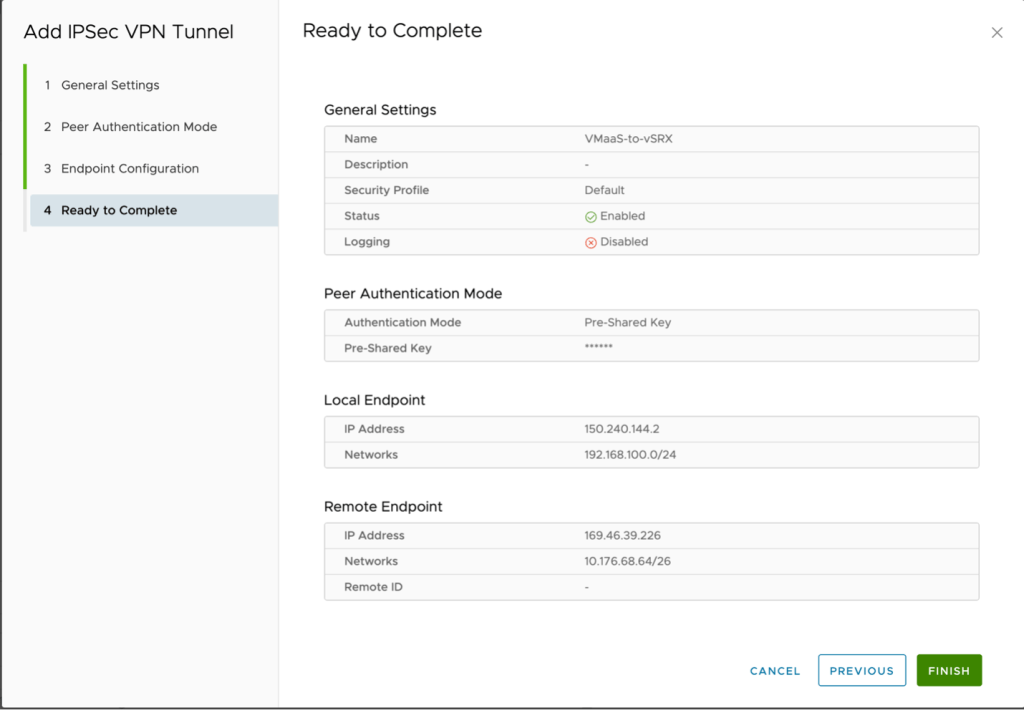Click the tunnel name VMaaS-to-vSRX

(x=629, y=139)
